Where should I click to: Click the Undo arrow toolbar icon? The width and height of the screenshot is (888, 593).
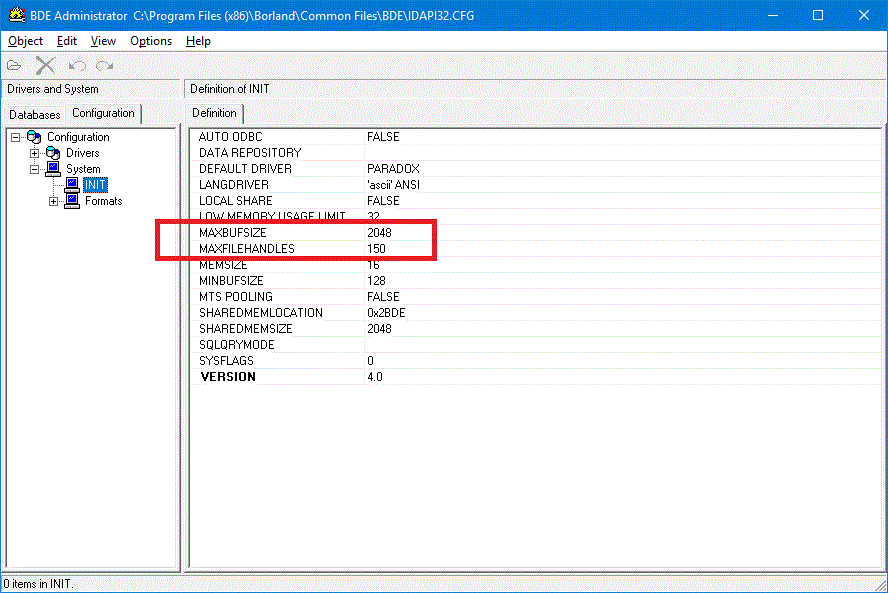(77, 66)
